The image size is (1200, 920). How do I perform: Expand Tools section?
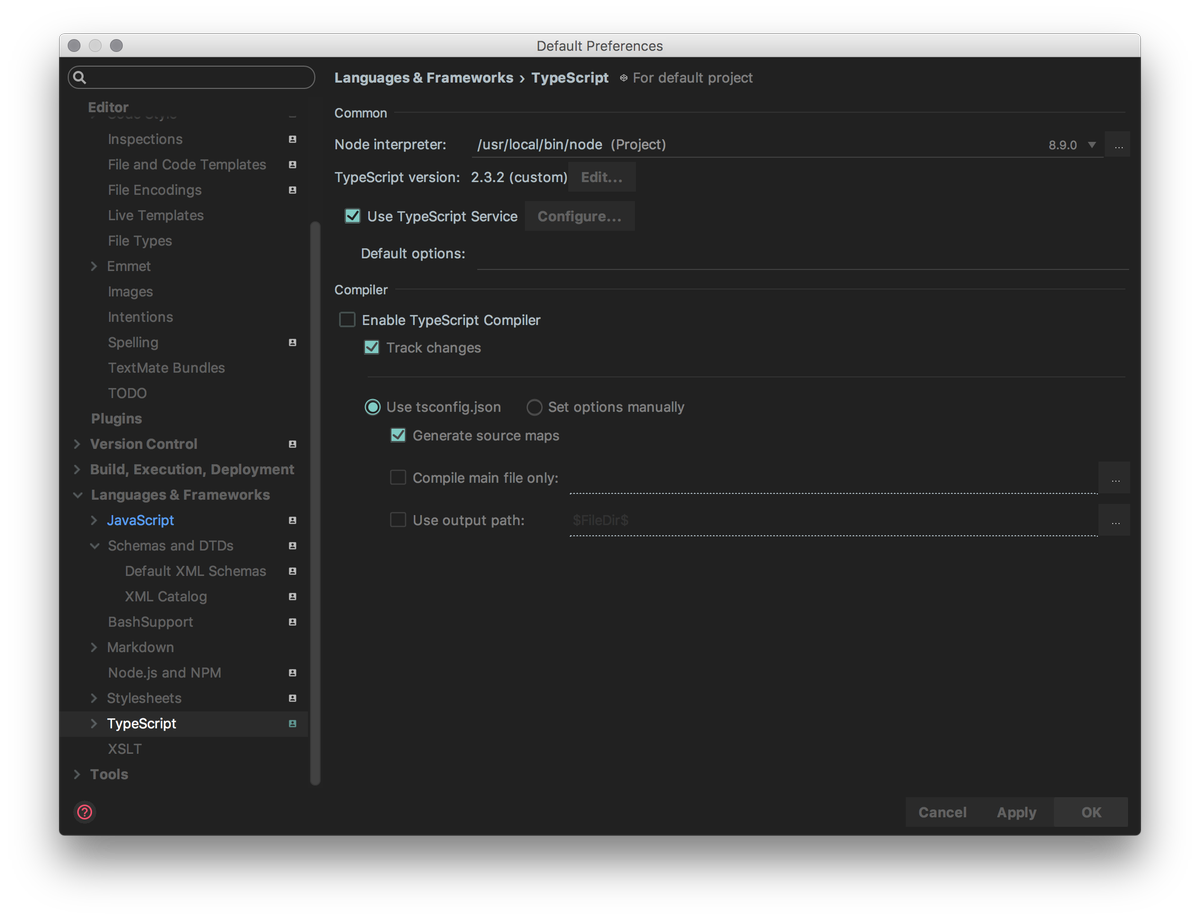[x=77, y=774]
